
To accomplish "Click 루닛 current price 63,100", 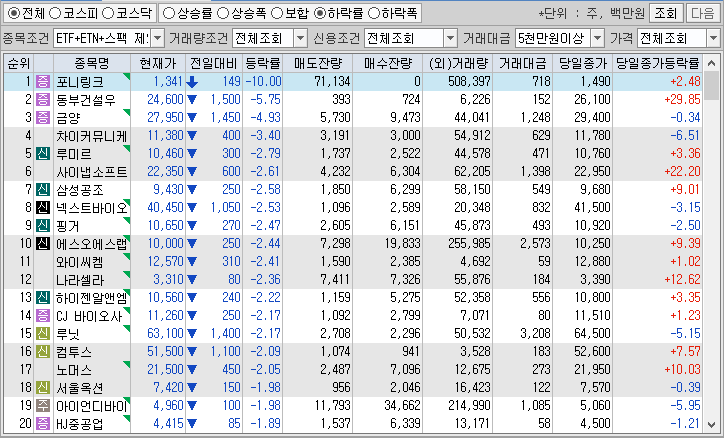I will pos(165,334).
